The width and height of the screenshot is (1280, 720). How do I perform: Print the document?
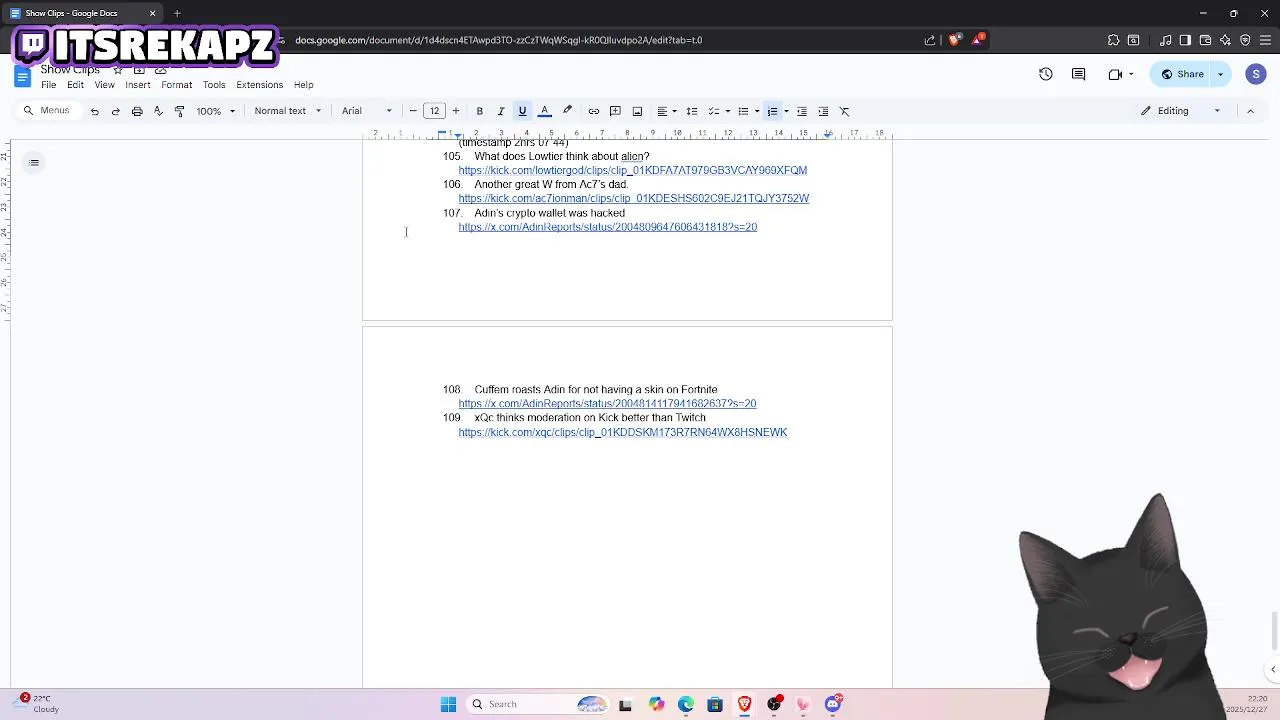tap(137, 111)
